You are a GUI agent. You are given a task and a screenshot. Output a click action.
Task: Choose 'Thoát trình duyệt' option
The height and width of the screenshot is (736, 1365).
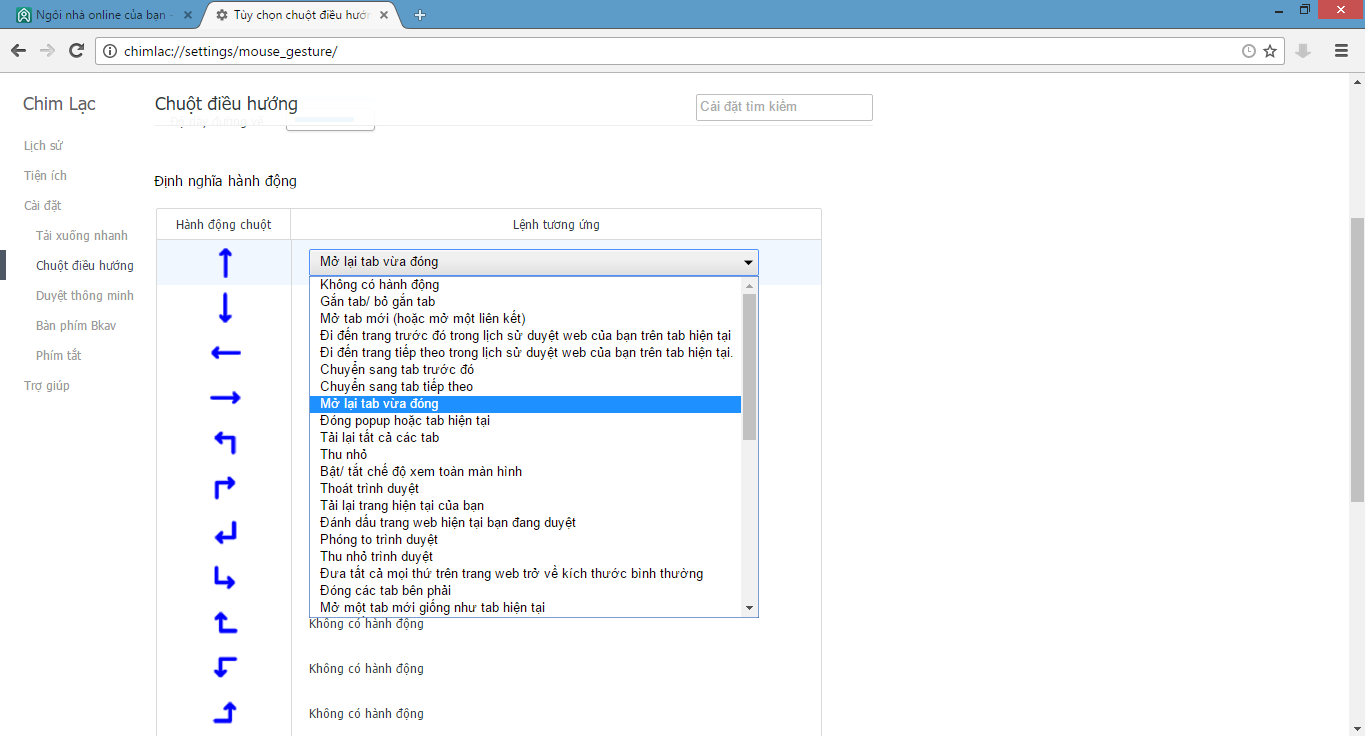(x=525, y=489)
